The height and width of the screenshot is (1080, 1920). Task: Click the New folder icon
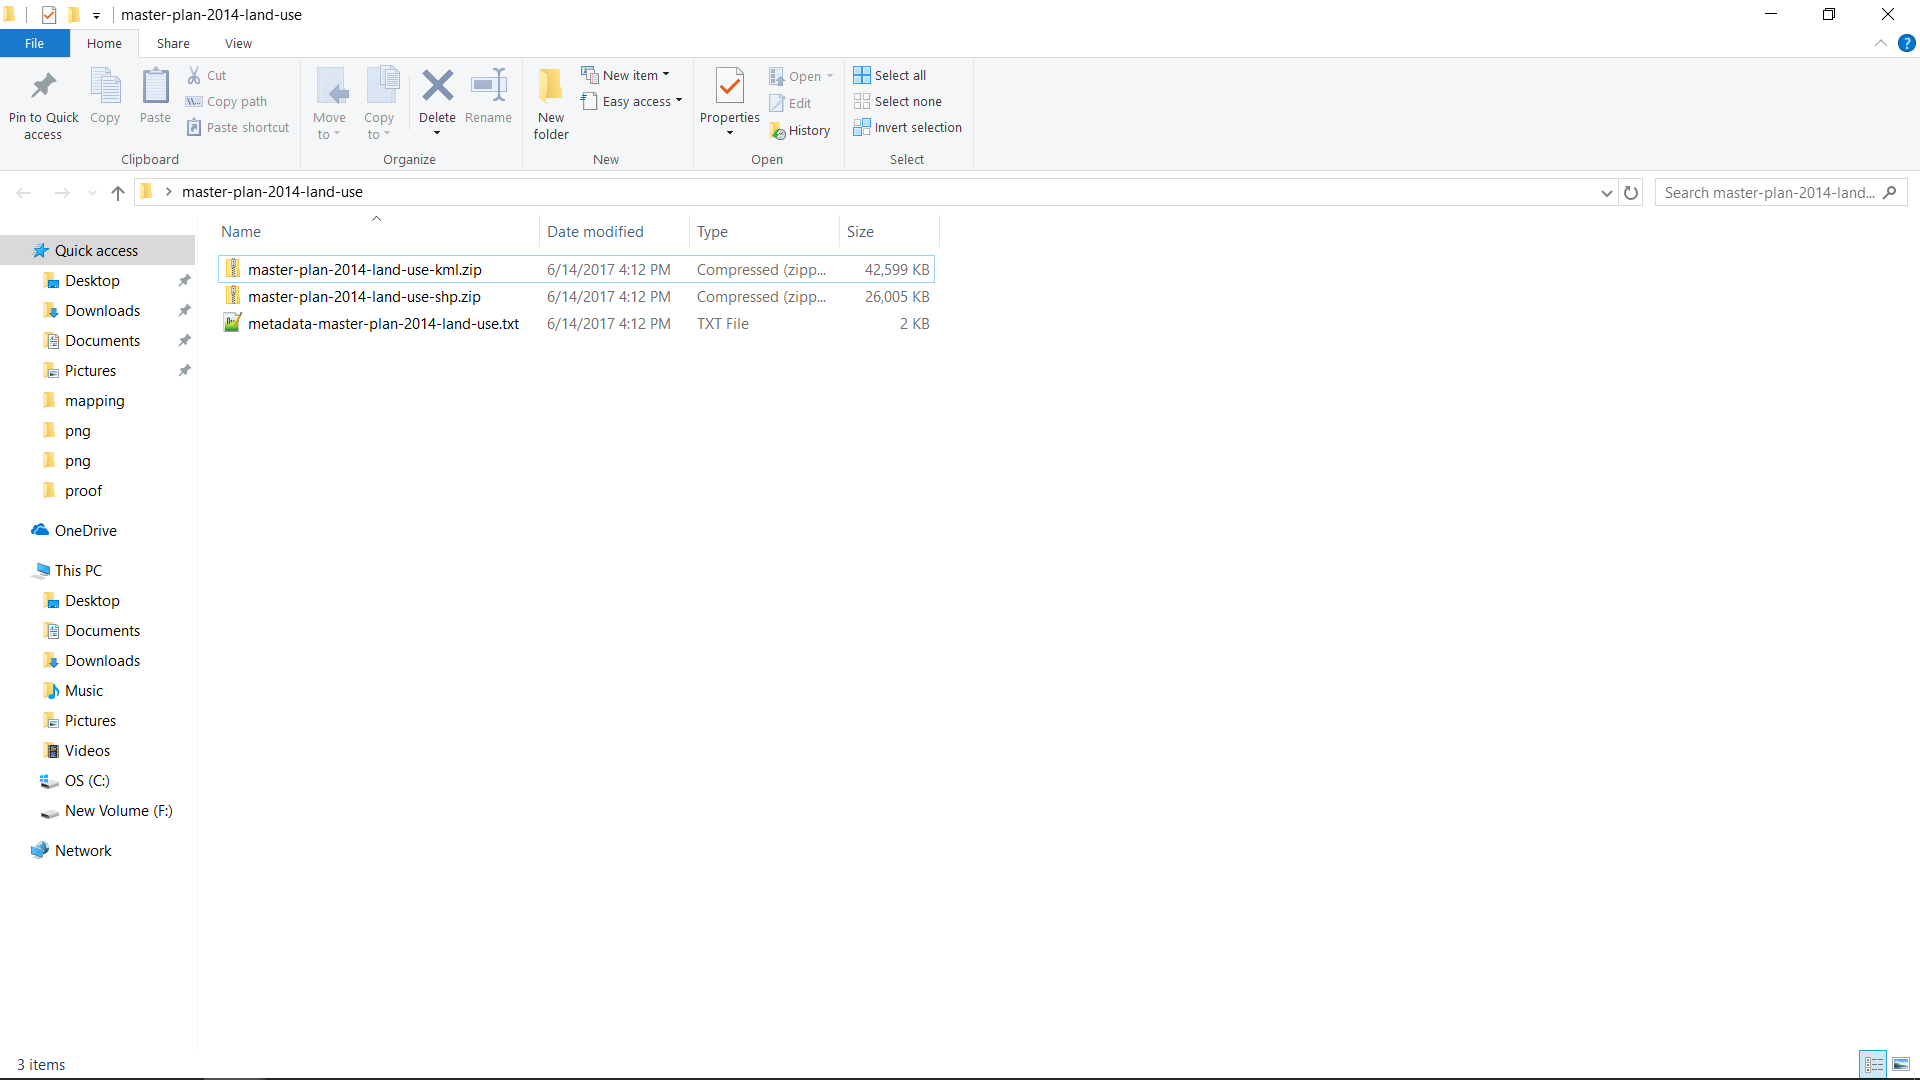pyautogui.click(x=551, y=87)
